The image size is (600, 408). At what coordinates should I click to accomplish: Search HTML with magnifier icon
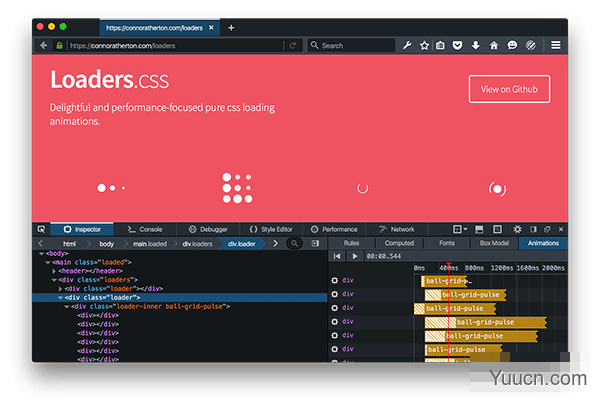(x=294, y=243)
